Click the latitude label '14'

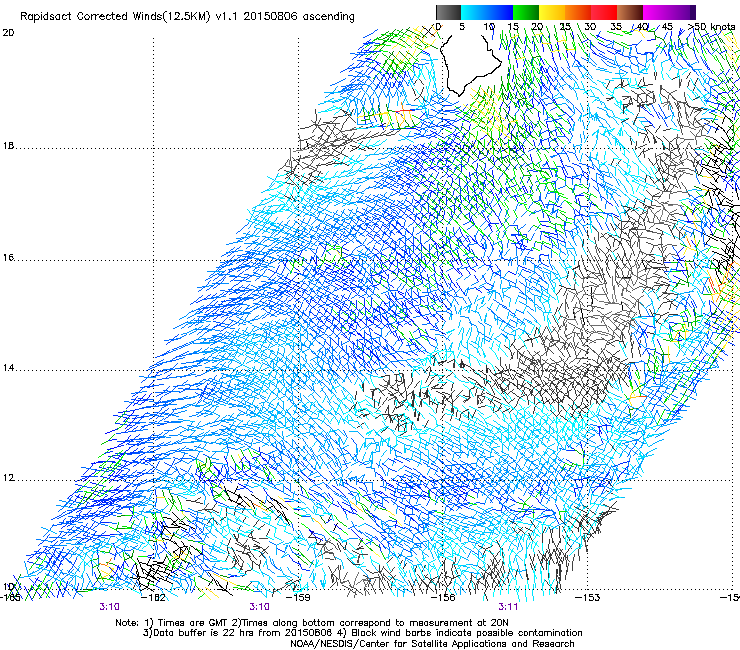(8, 368)
